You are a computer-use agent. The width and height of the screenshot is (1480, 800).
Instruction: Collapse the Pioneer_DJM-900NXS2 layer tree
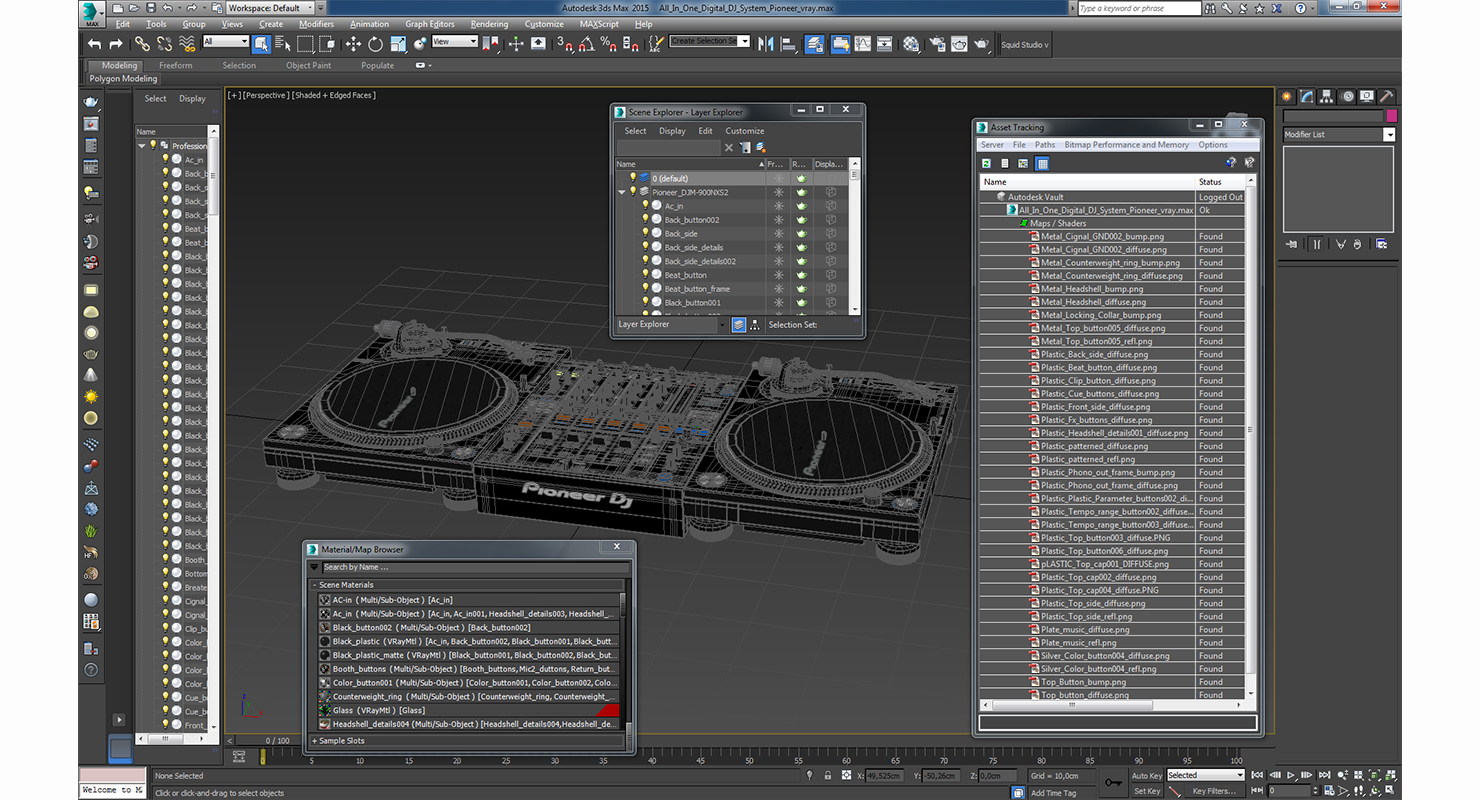621,191
